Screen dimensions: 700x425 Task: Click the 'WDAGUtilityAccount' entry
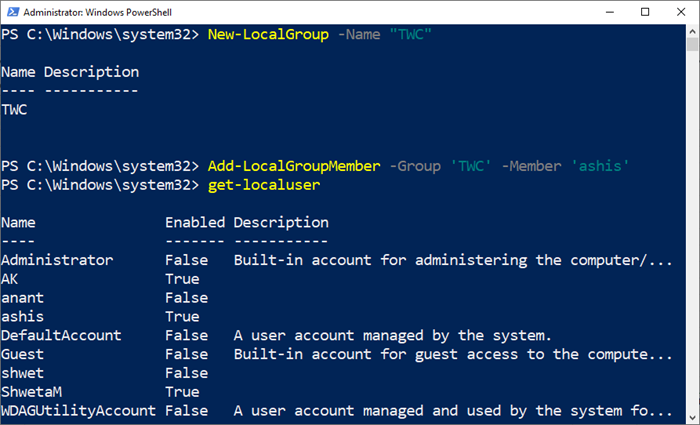point(79,410)
